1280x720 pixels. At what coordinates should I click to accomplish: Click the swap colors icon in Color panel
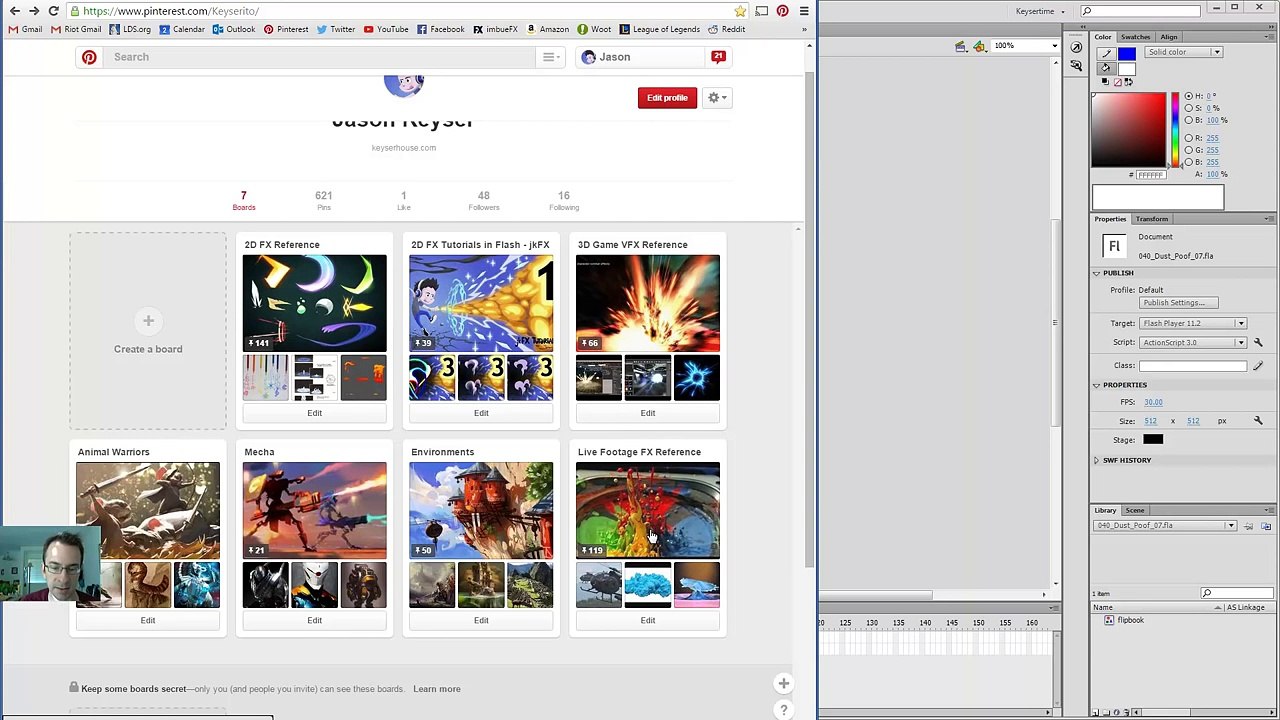pos(1129,82)
